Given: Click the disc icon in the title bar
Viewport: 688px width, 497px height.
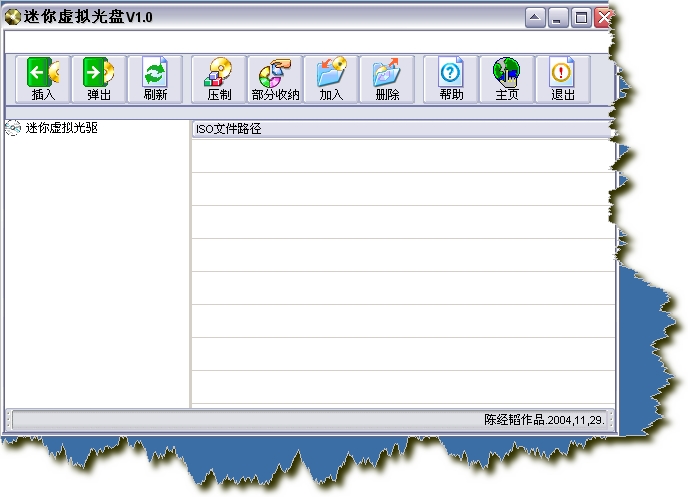Looking at the screenshot, I should 13,17.
